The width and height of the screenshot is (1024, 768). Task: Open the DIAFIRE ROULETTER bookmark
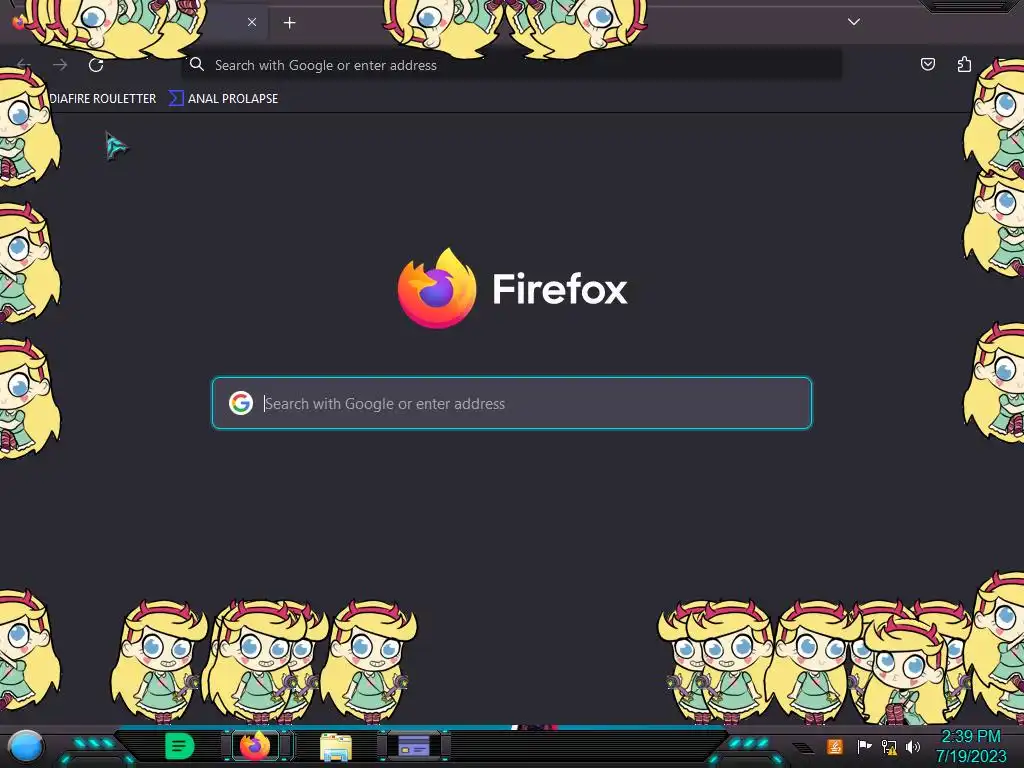tap(103, 99)
